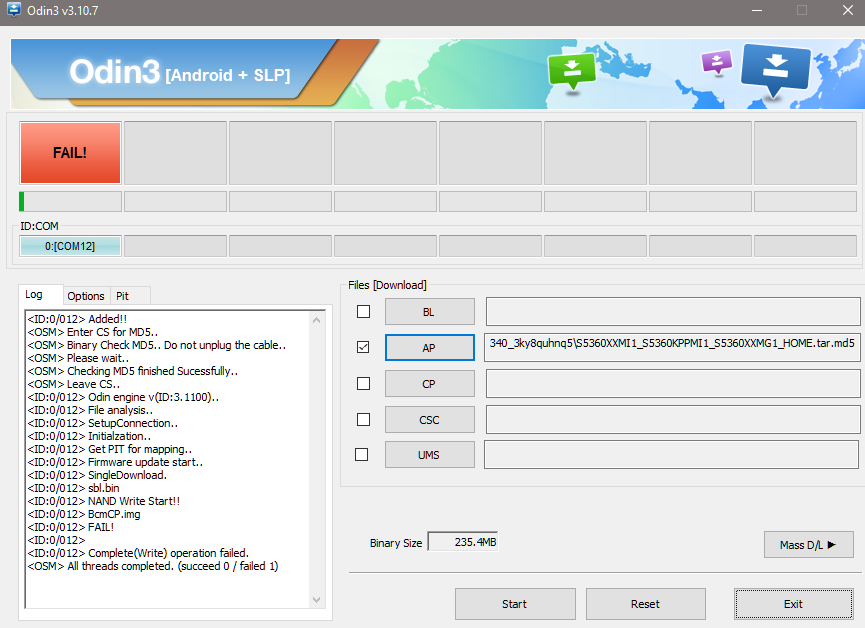
Task: Select log line "SetupConnection.."
Action: 133,423
